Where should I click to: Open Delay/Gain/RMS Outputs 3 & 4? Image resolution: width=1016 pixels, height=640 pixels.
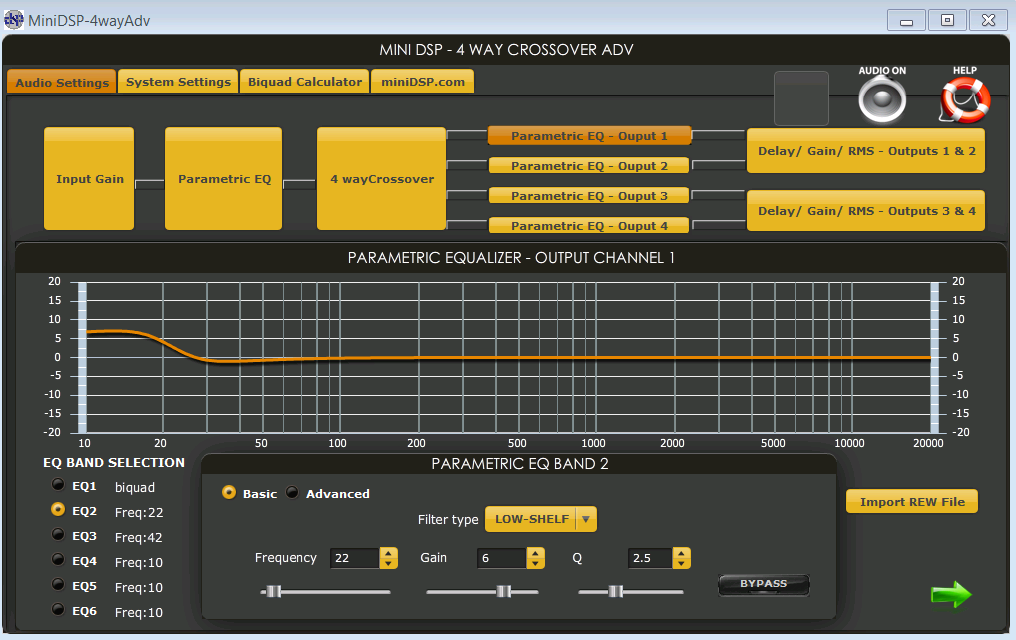point(866,211)
